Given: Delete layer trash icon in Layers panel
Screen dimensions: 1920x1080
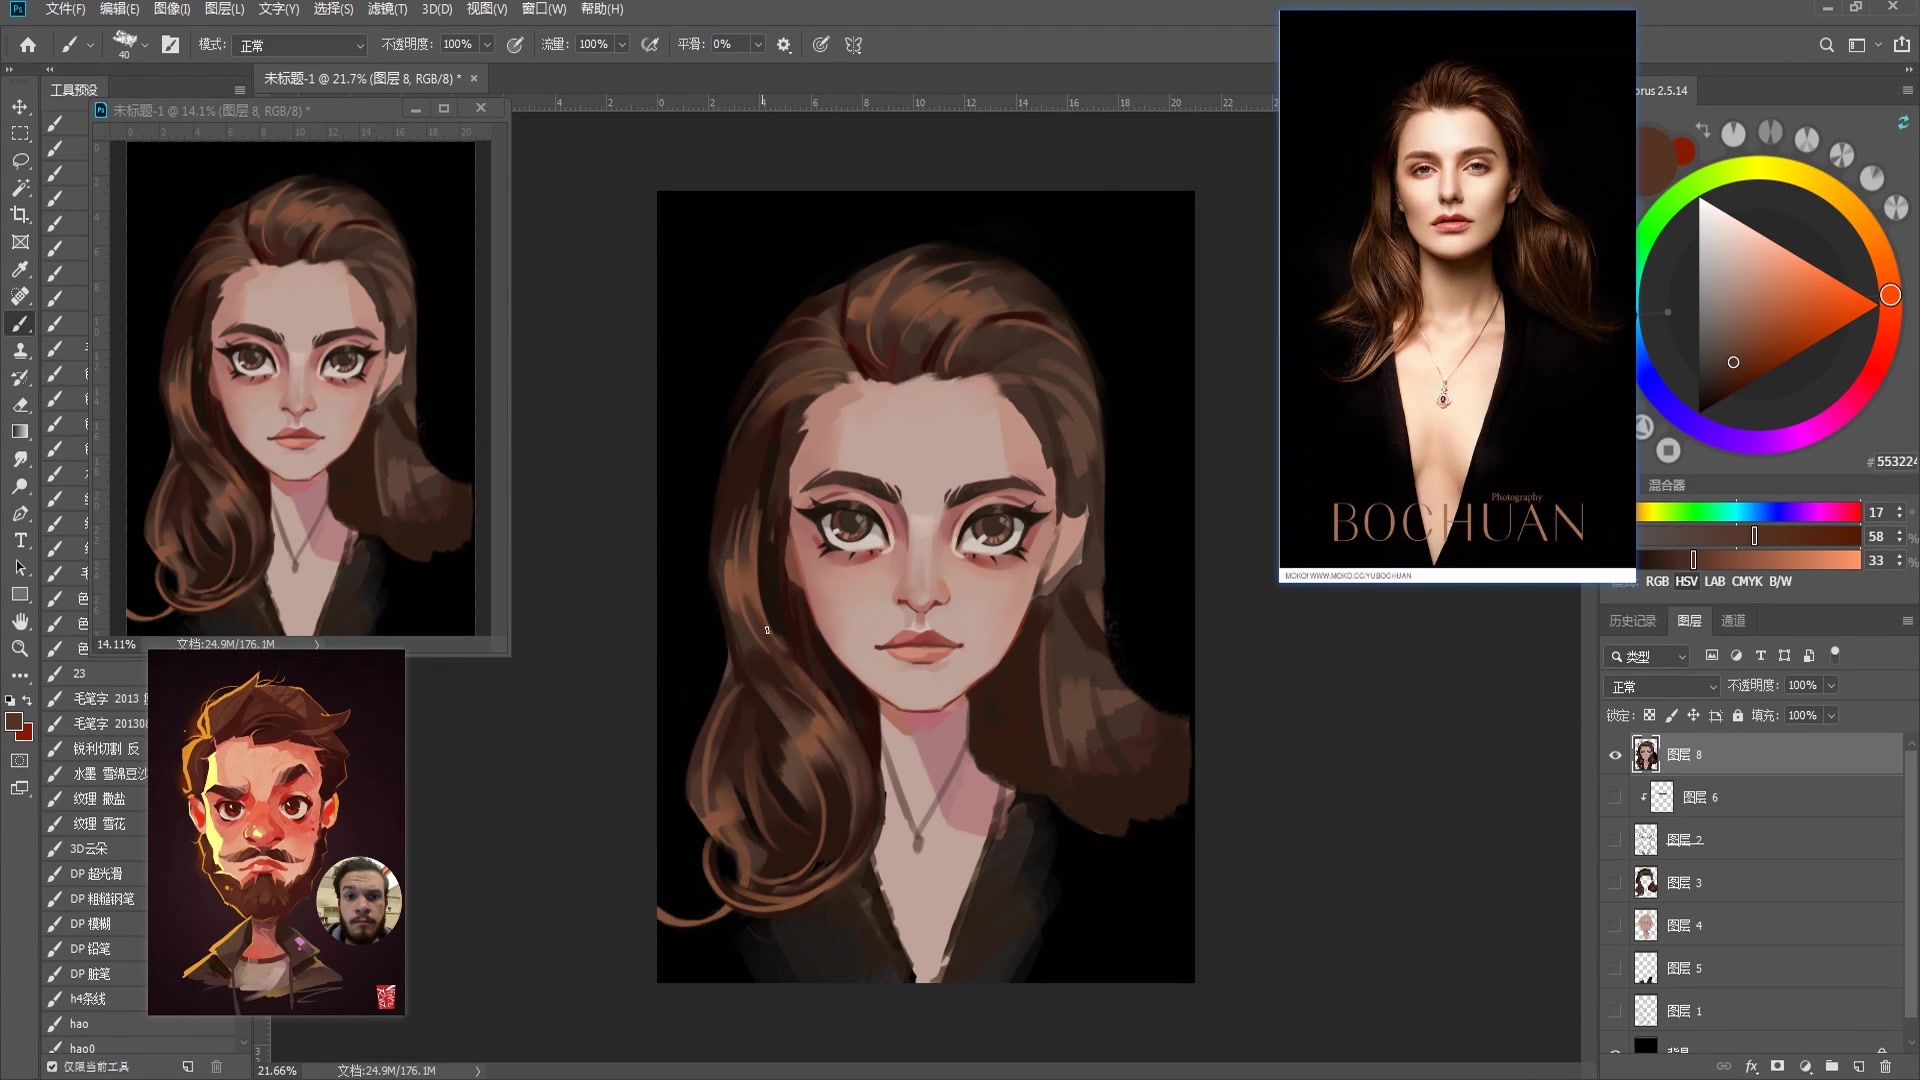Looking at the screenshot, I should (1885, 1066).
